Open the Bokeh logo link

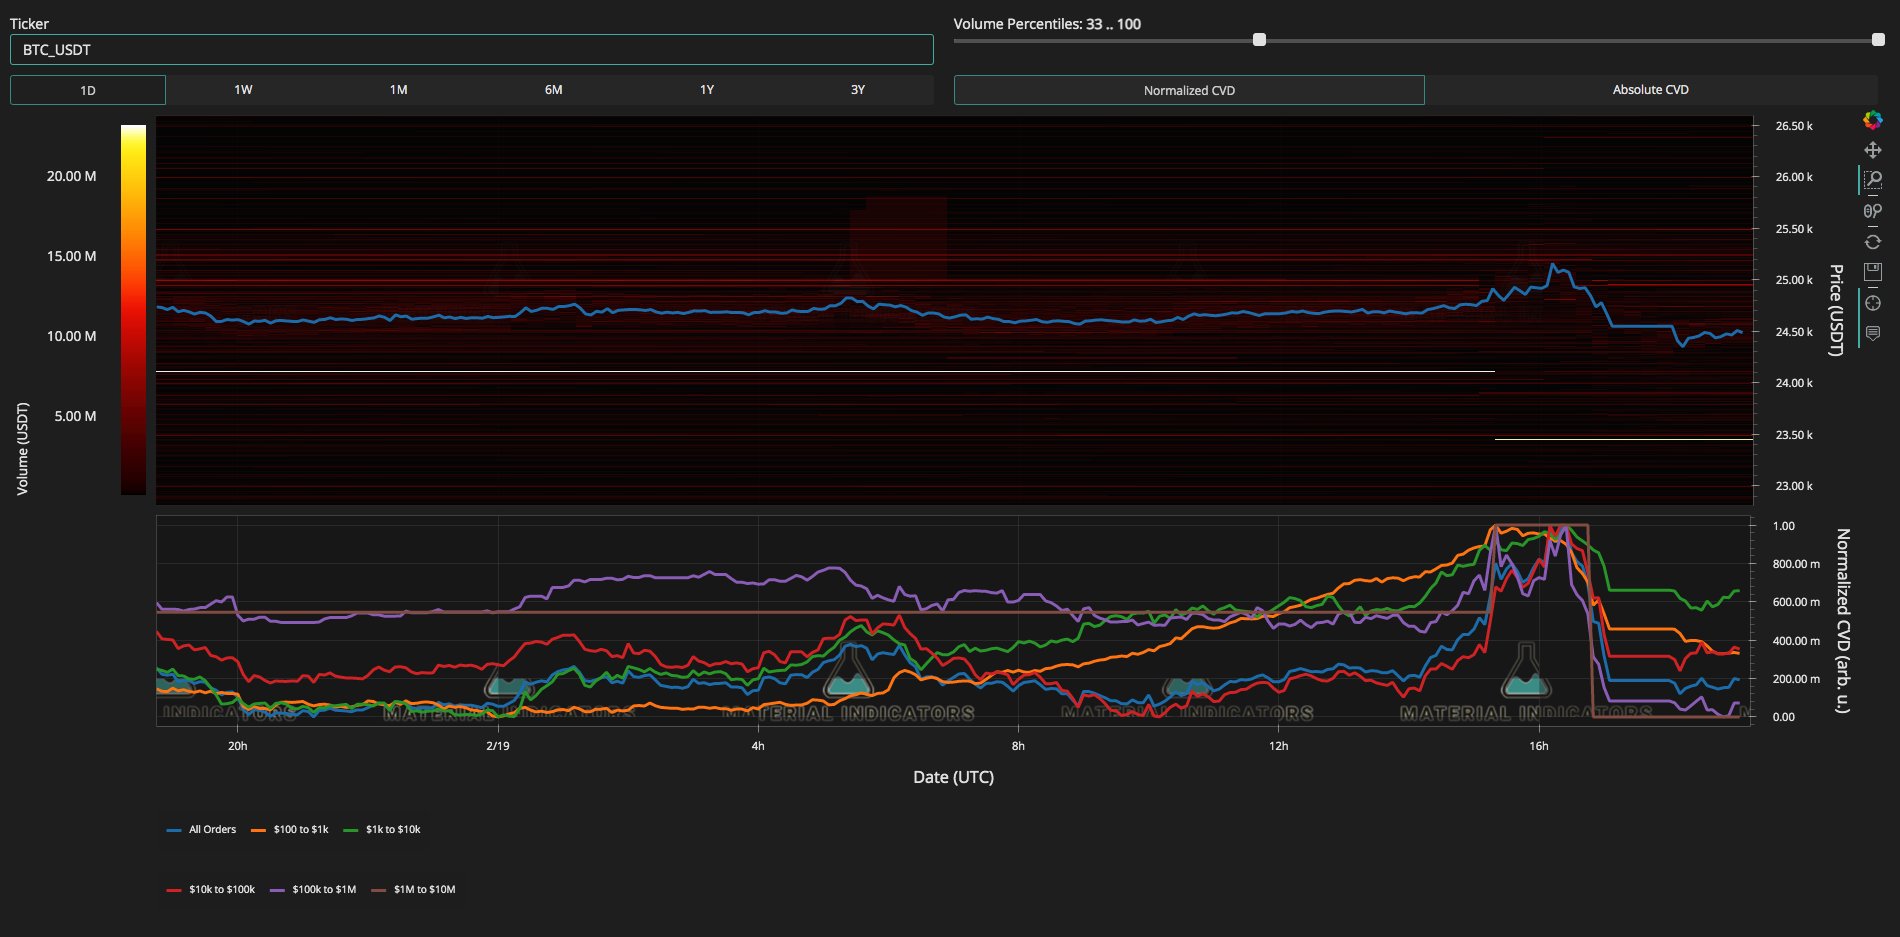1873,120
